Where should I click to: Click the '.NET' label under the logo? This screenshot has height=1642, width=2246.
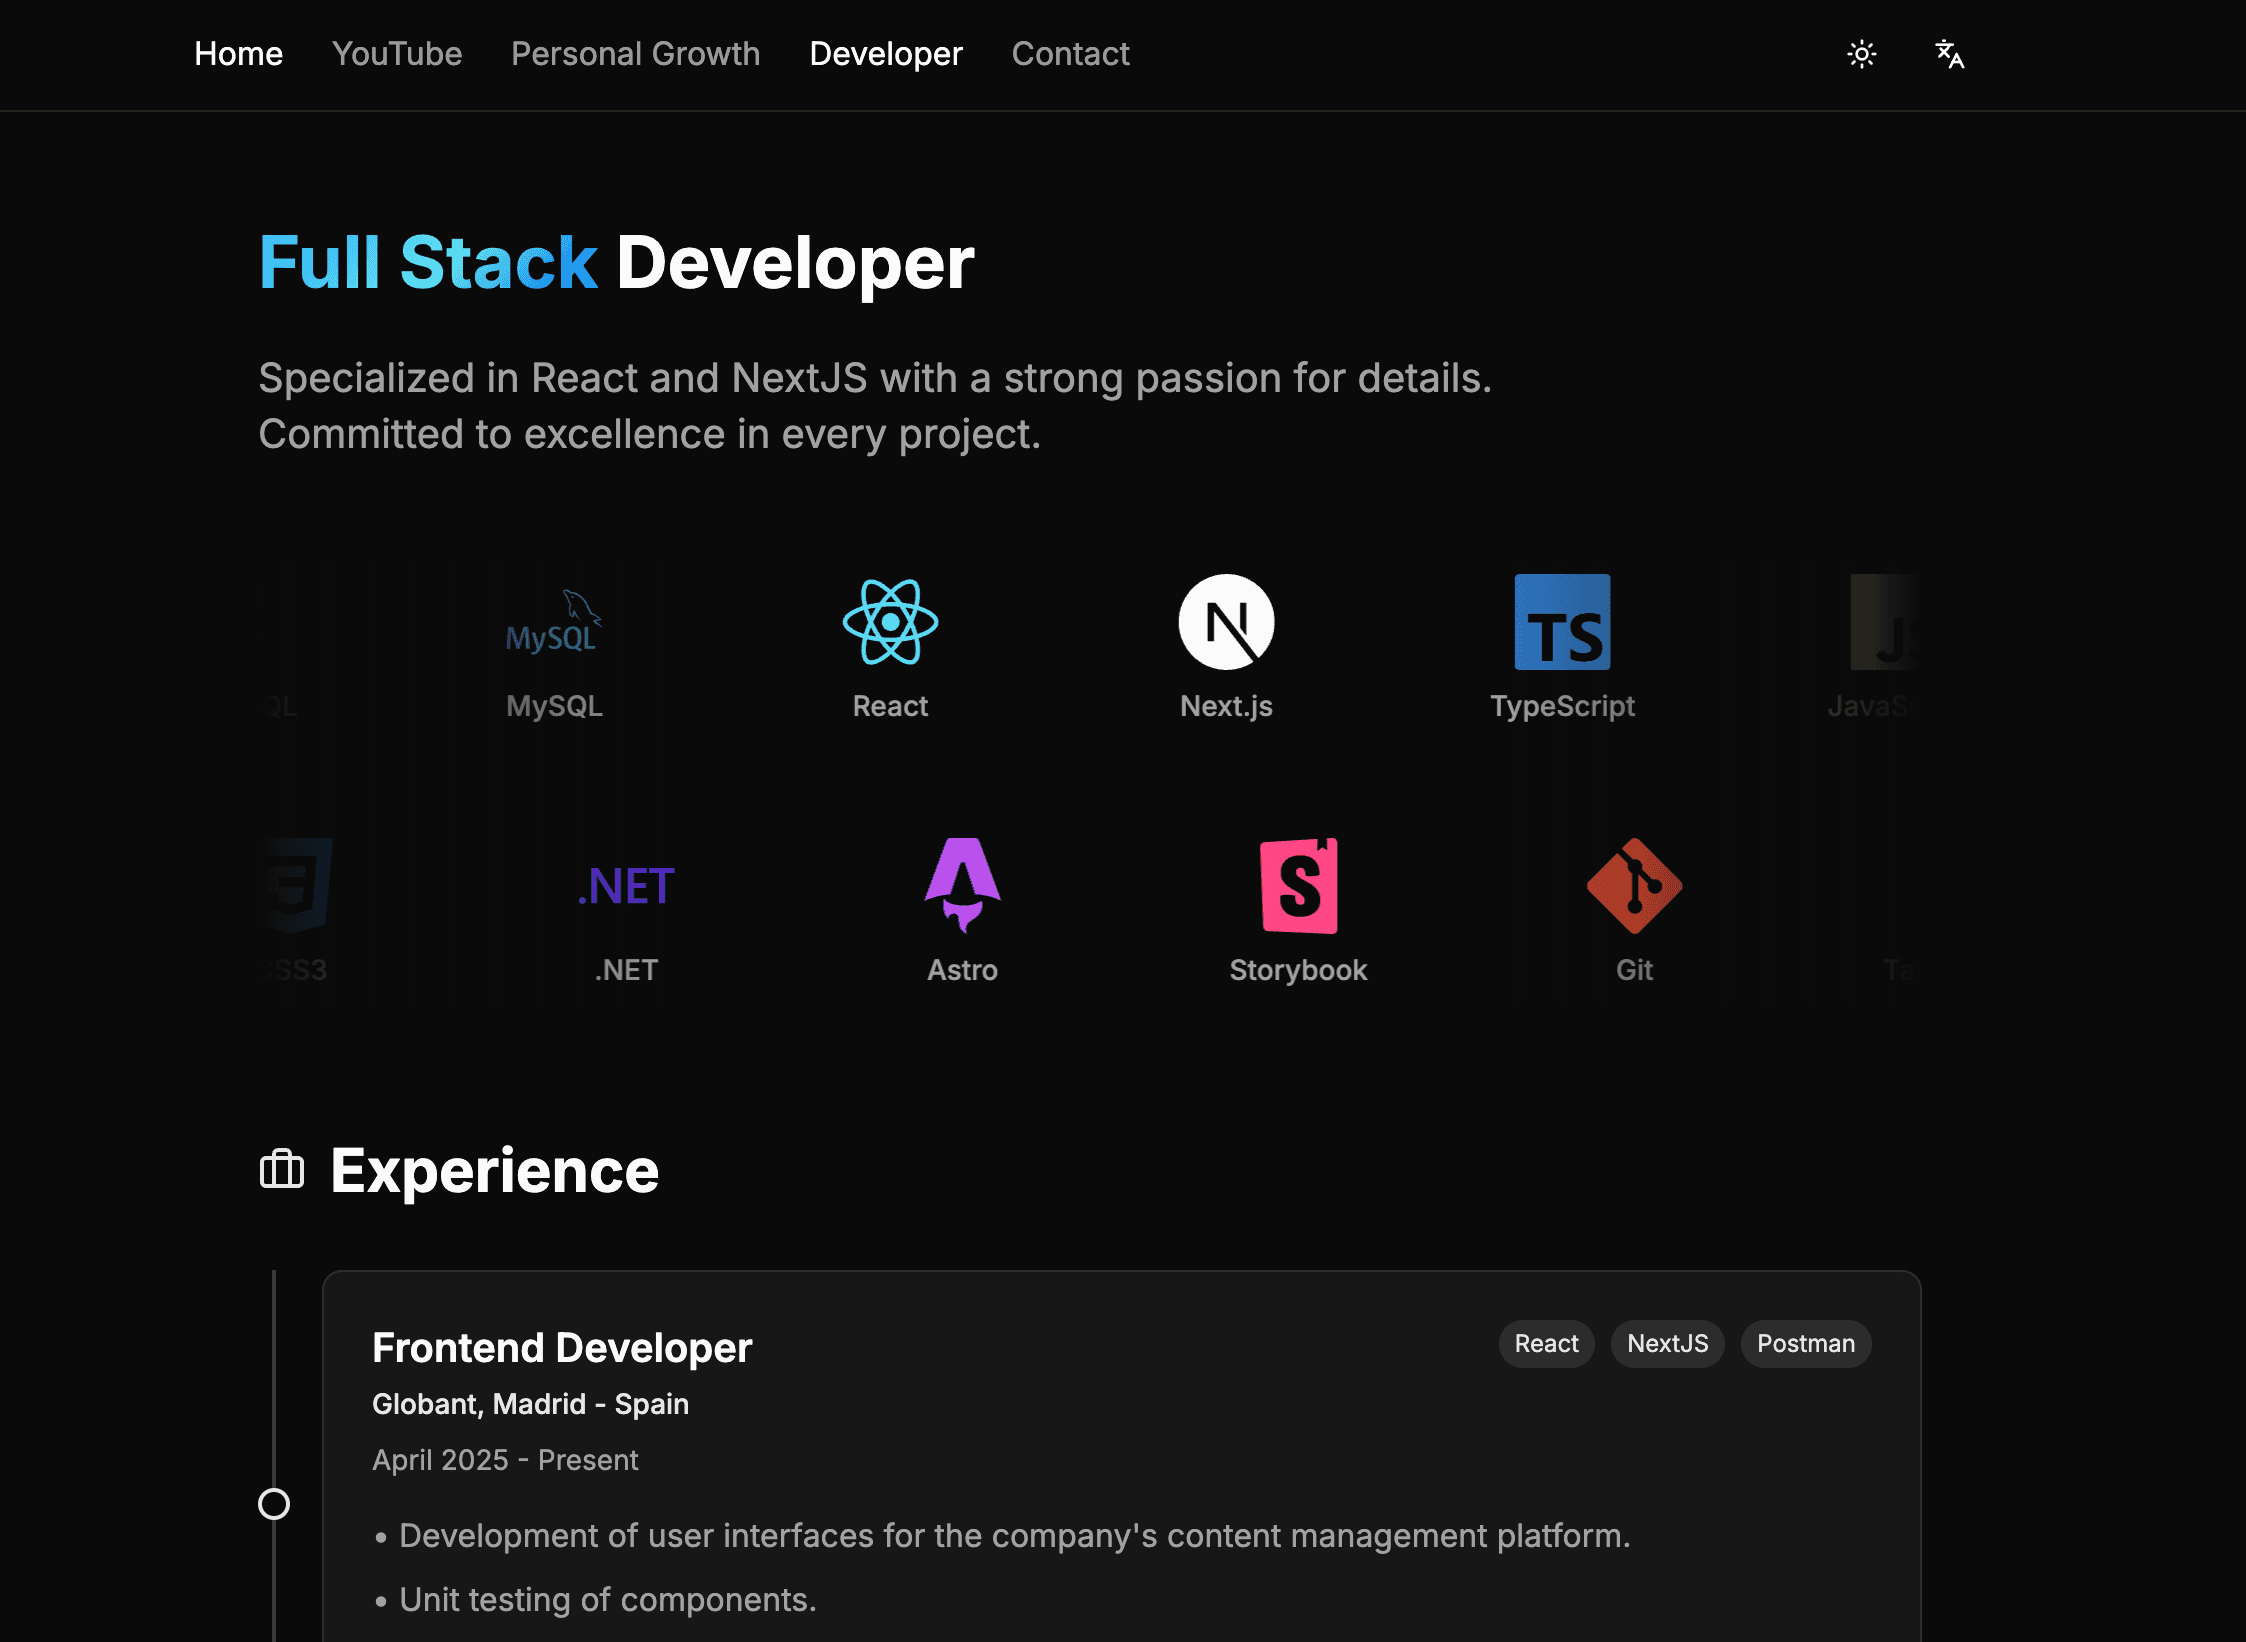point(626,970)
